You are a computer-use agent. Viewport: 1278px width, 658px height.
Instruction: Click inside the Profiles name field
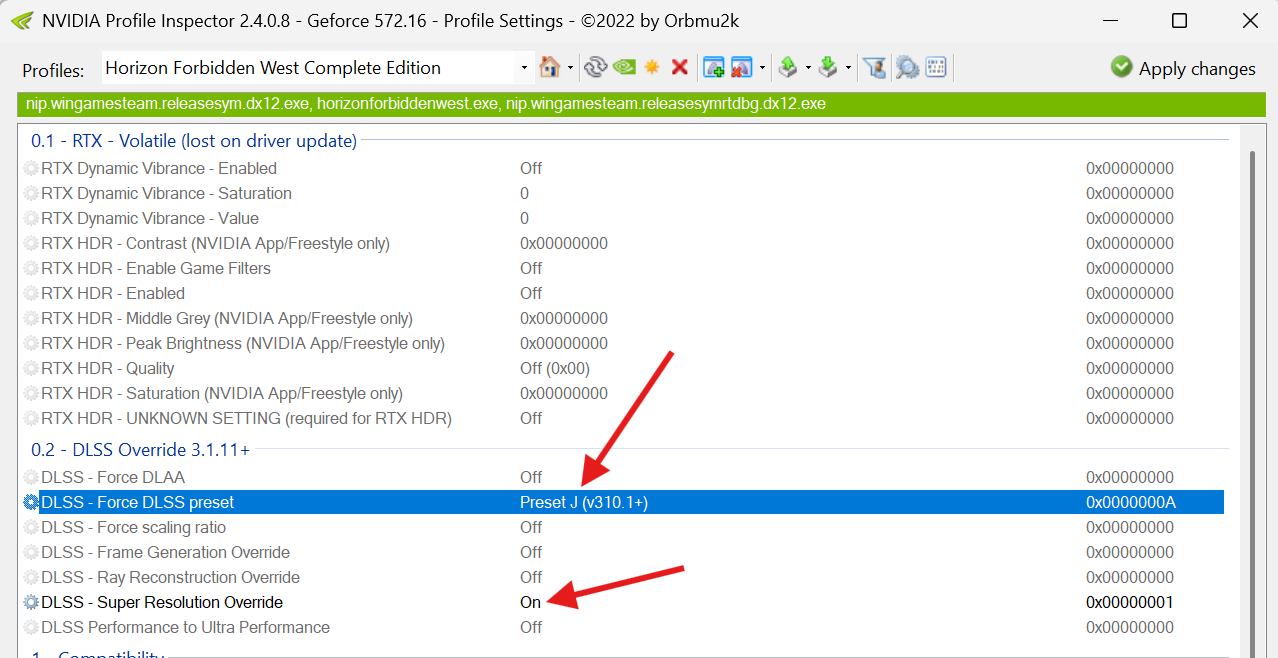click(x=308, y=68)
